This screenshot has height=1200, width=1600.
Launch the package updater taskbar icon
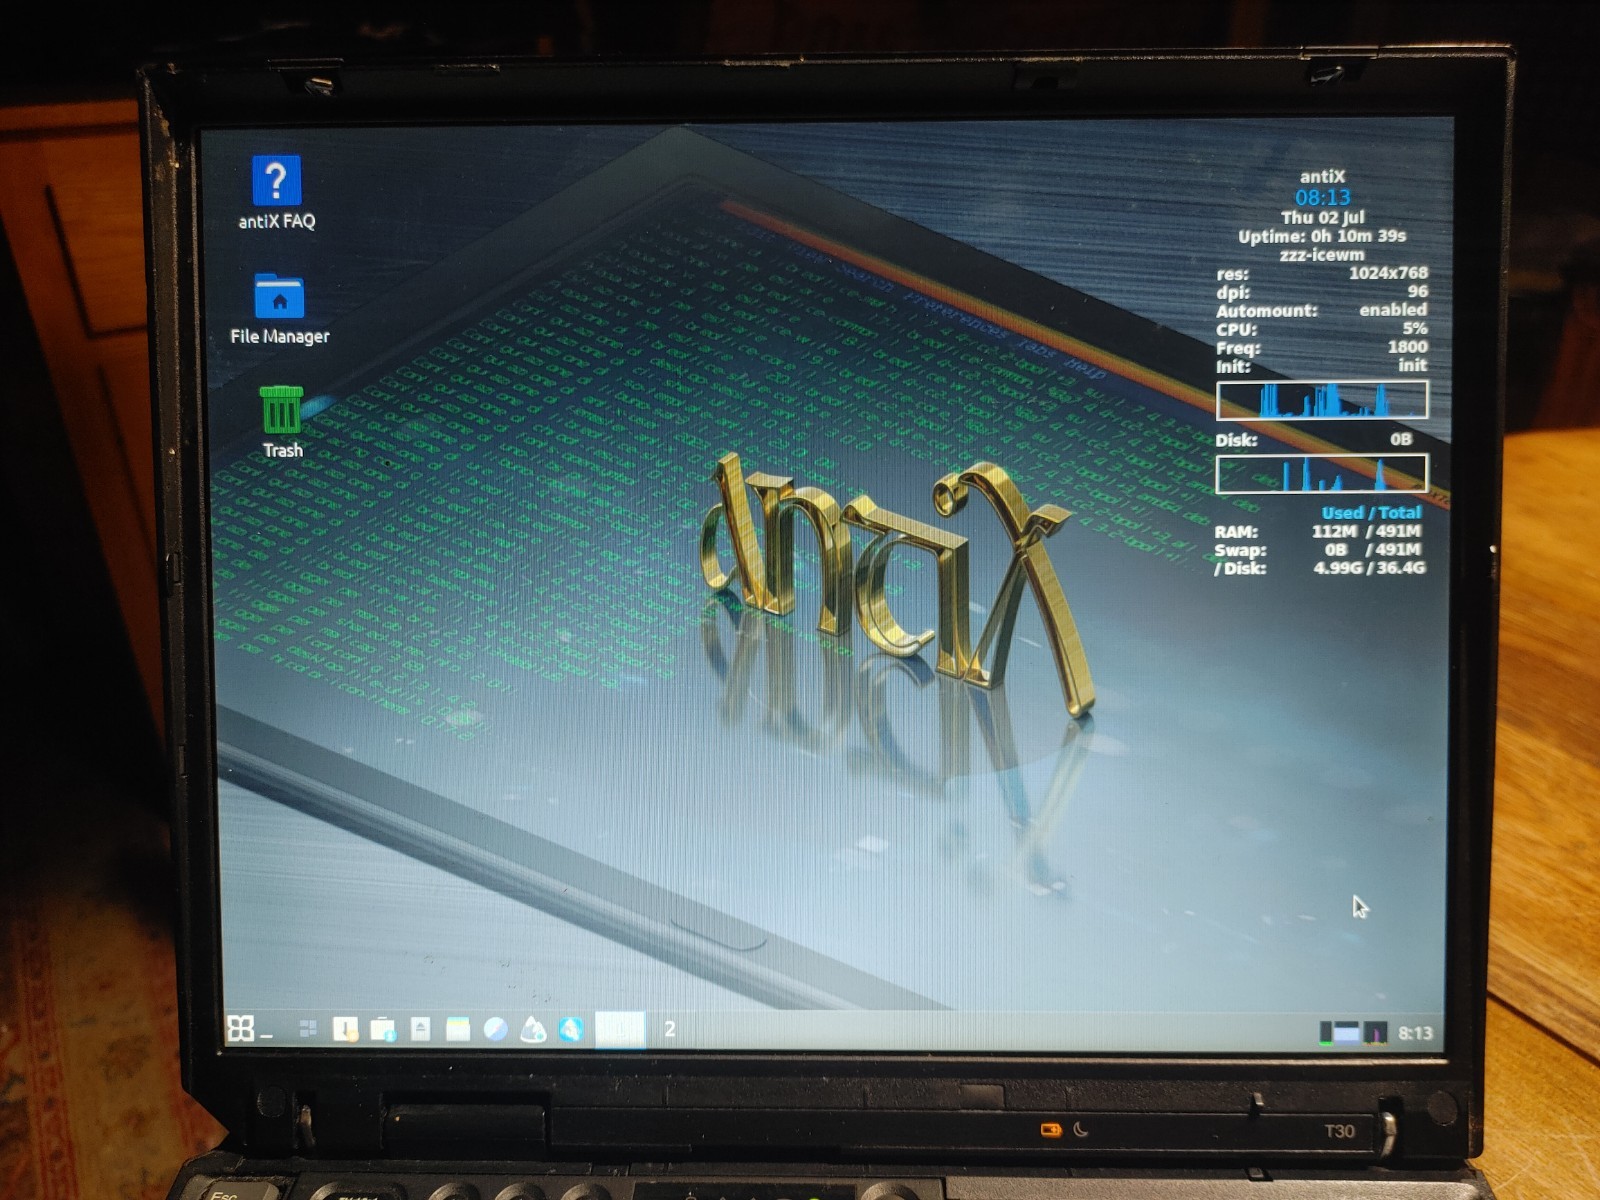(345, 1028)
